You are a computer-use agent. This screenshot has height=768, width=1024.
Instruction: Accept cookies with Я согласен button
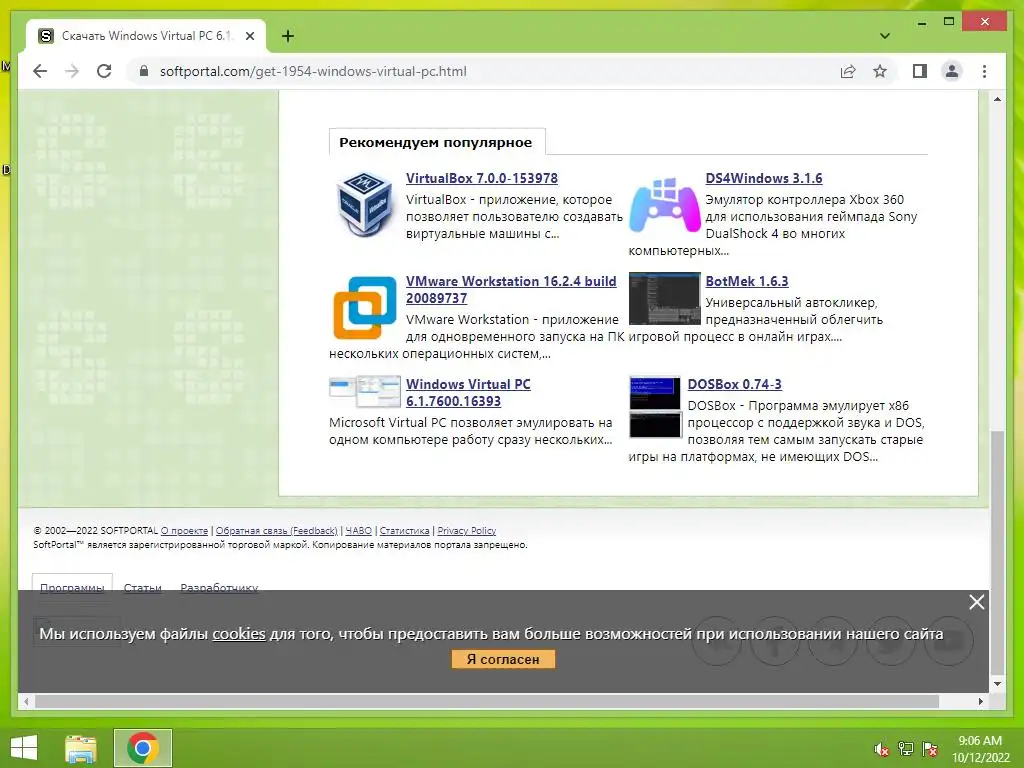(503, 659)
